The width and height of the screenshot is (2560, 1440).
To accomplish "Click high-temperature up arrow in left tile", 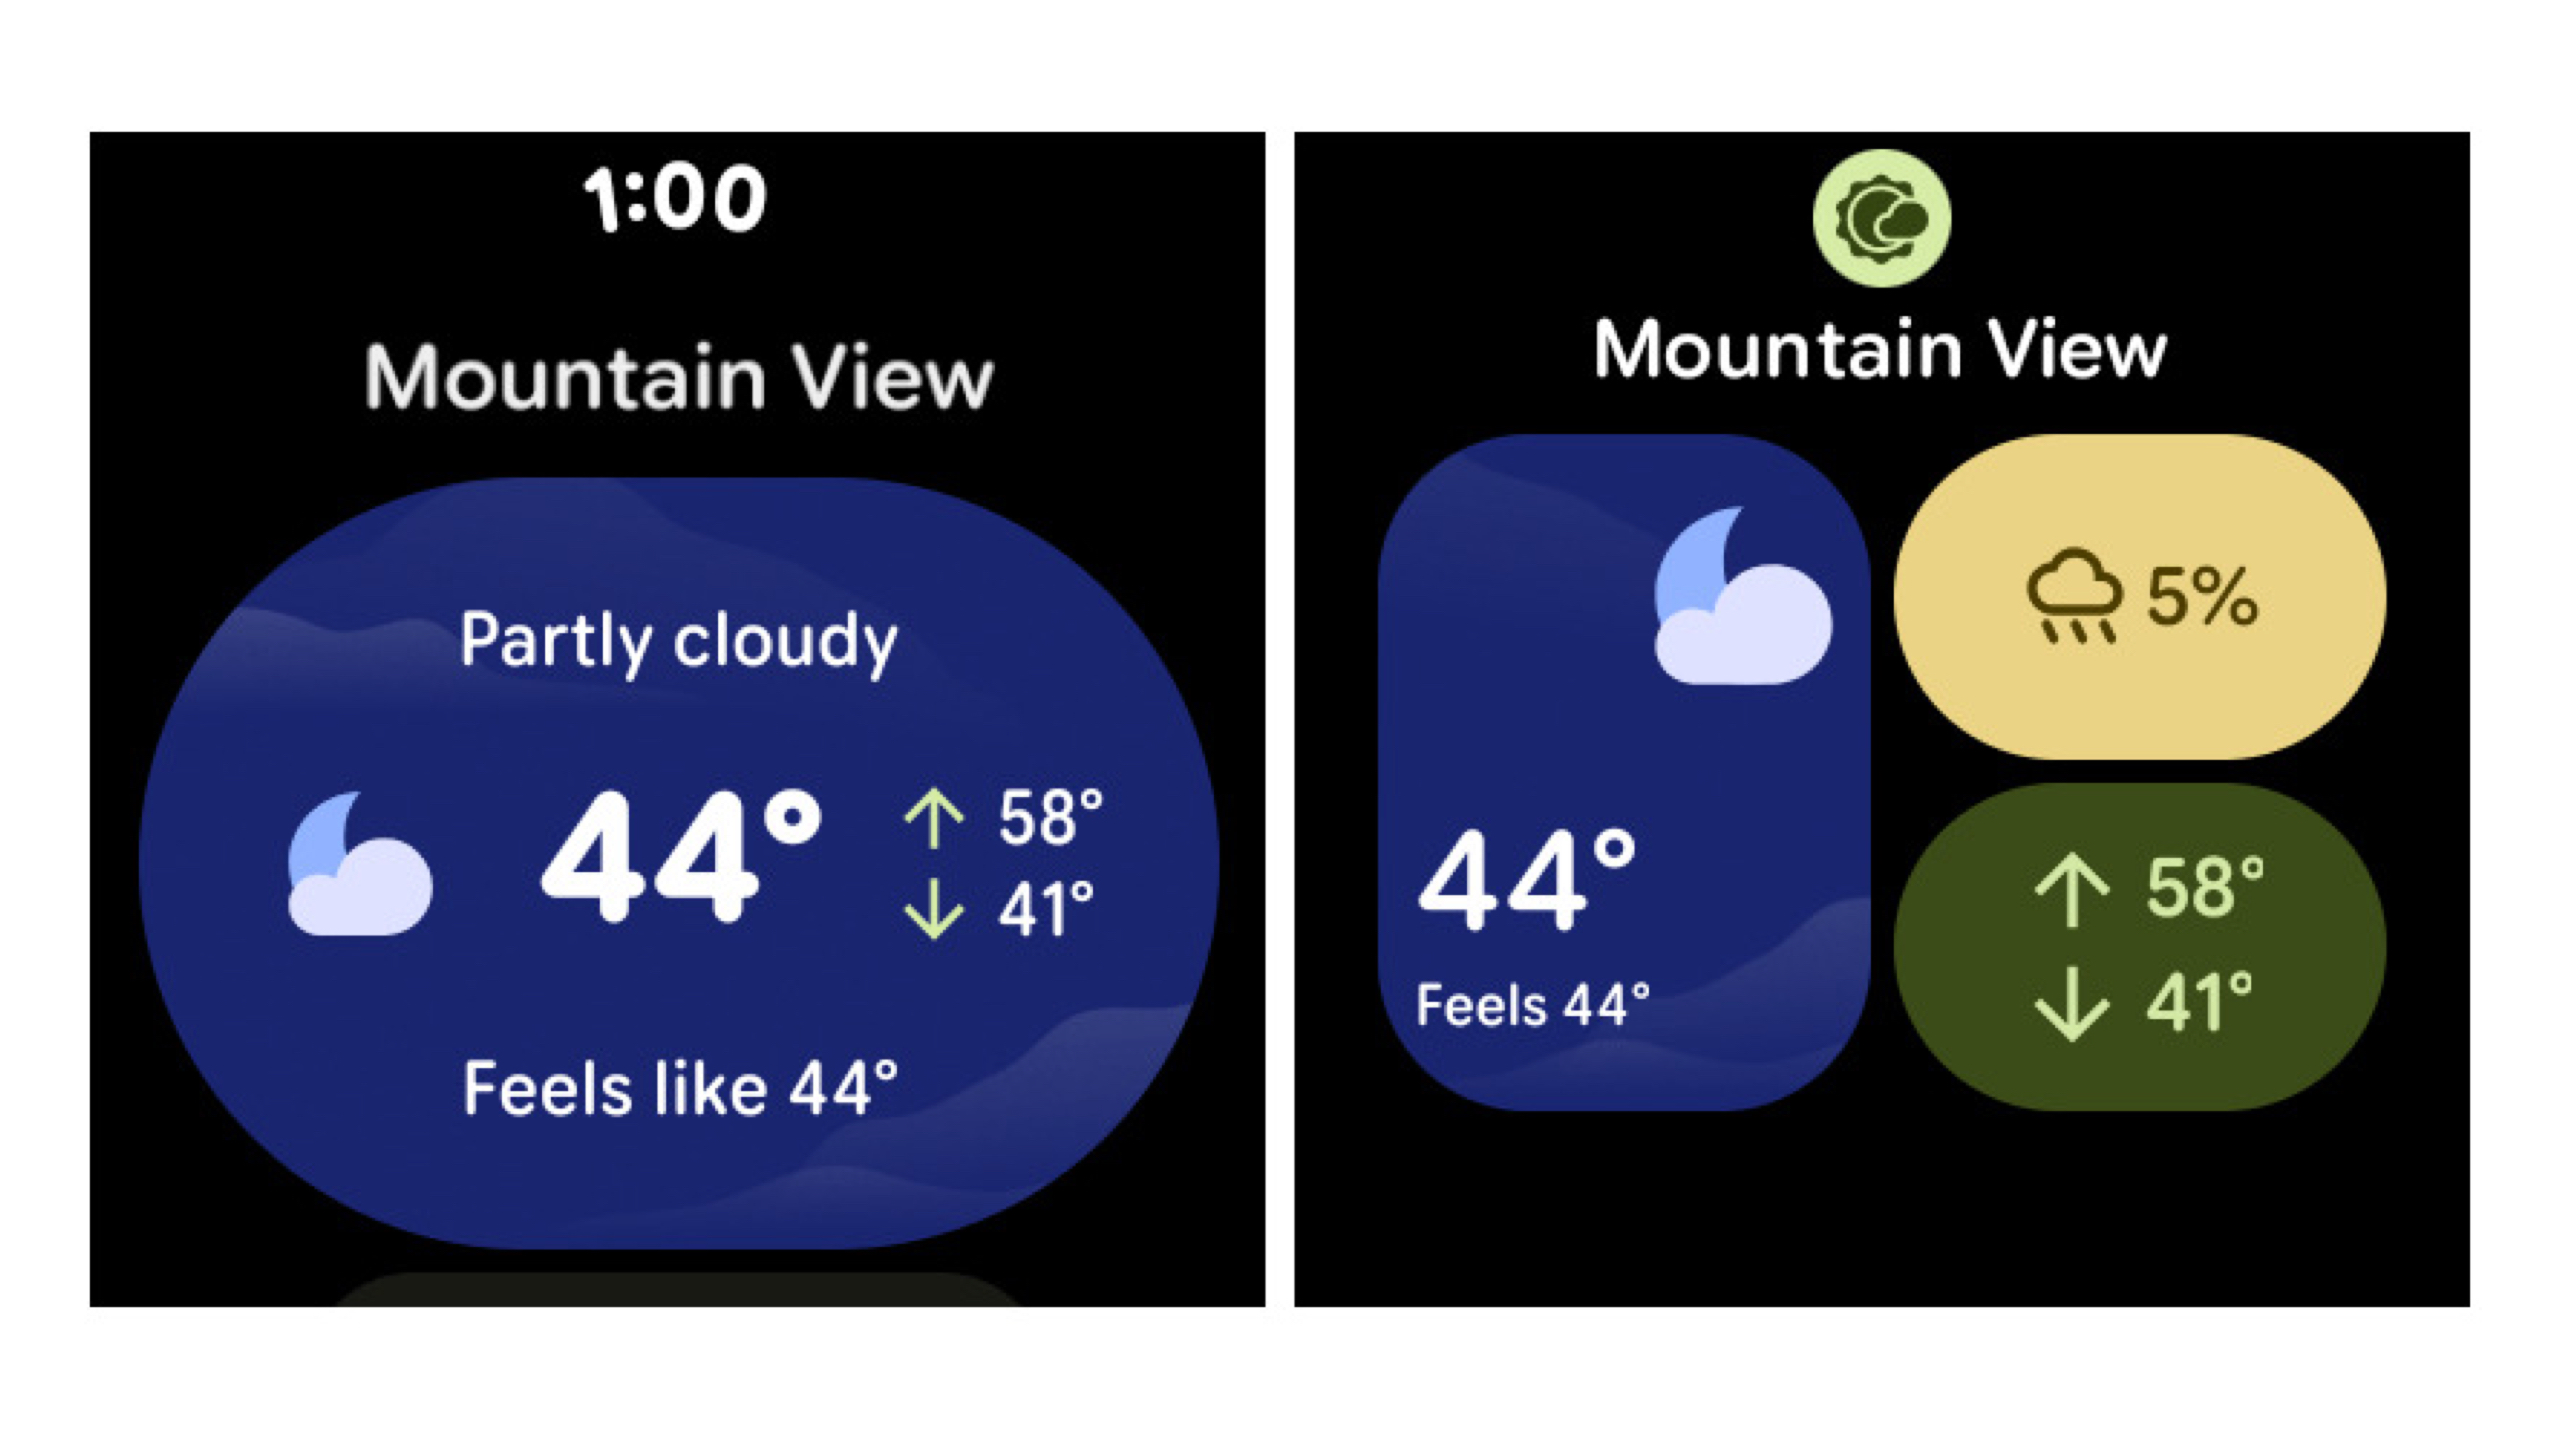I will [933, 819].
